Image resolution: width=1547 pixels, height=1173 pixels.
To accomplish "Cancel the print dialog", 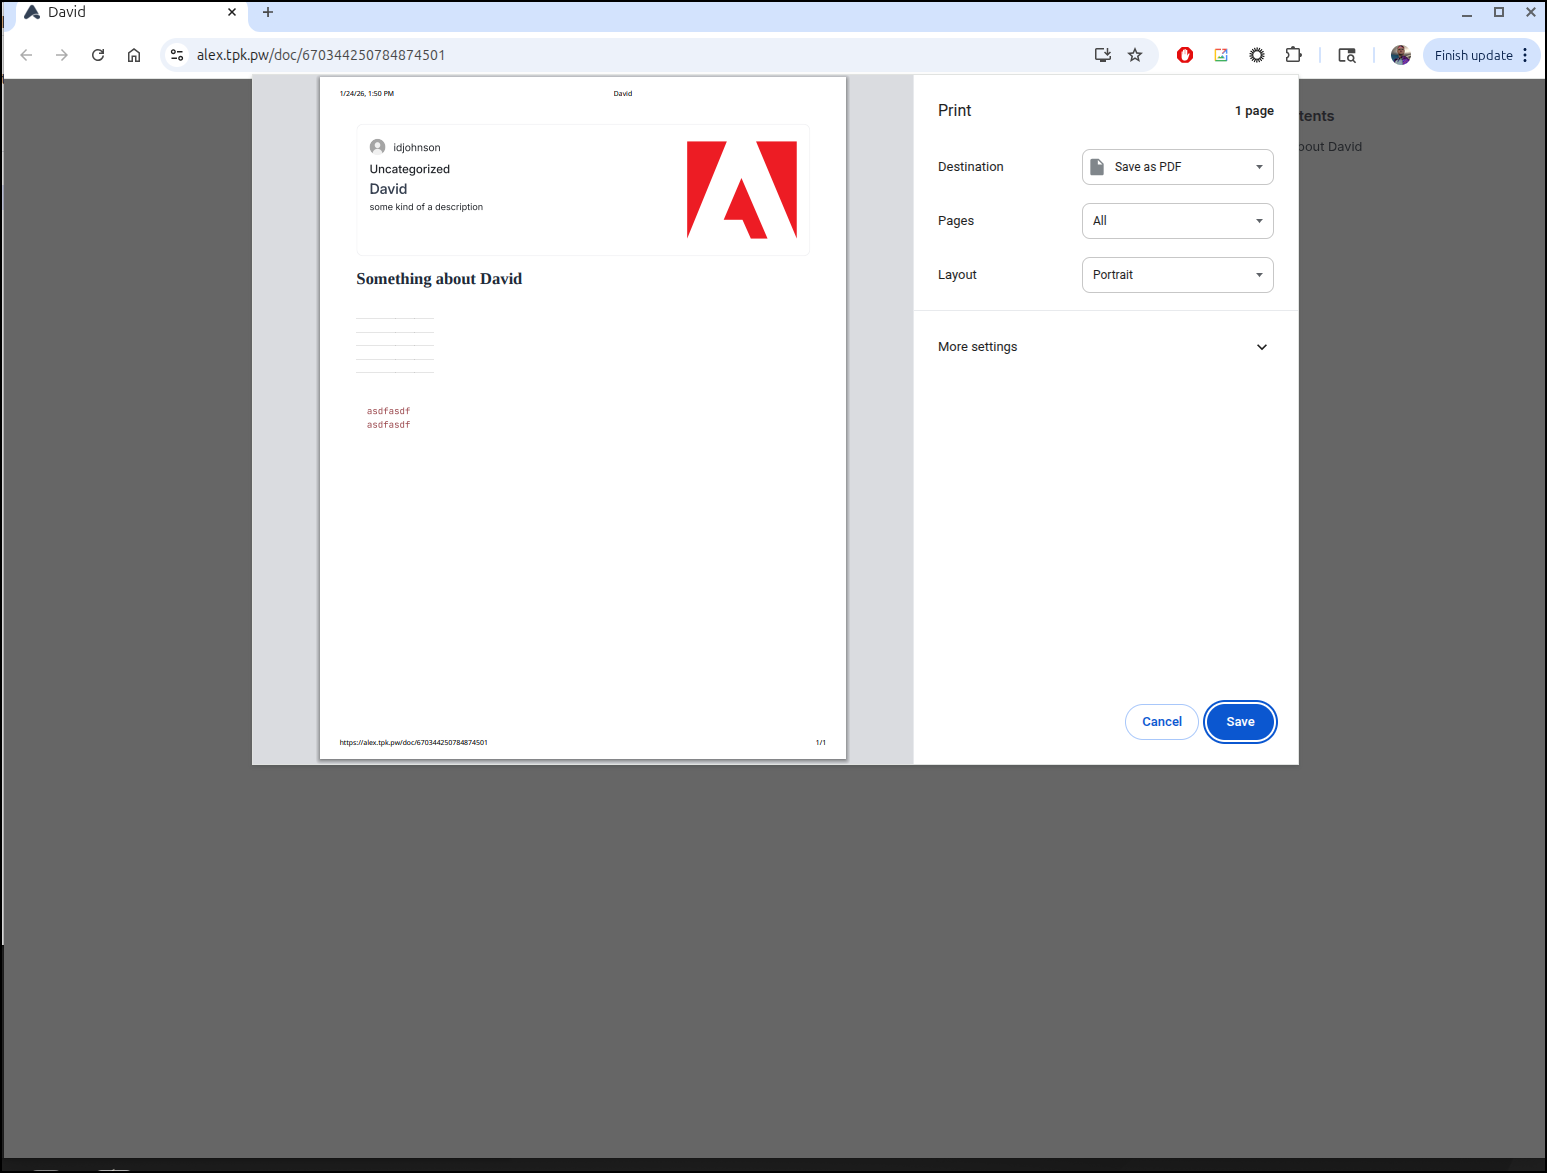I will [x=1161, y=722].
